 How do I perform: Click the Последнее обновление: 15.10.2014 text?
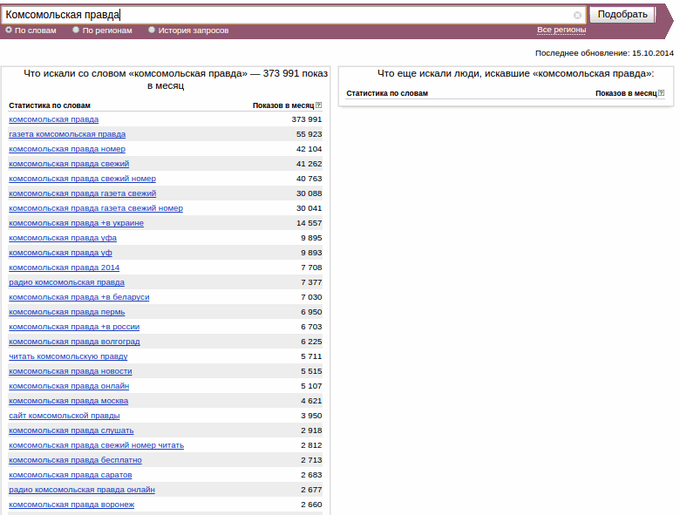(x=604, y=53)
